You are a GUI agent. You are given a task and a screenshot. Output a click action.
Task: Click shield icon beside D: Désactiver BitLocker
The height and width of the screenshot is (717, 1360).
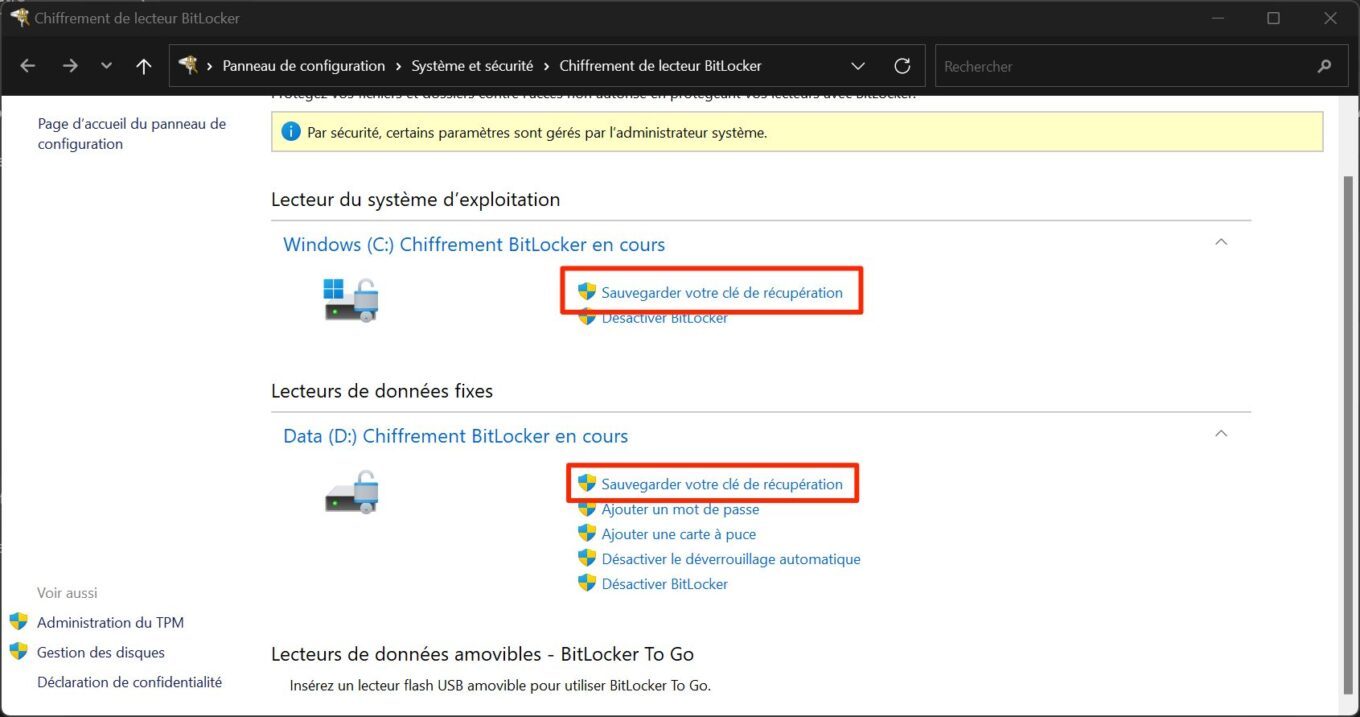[x=587, y=583]
